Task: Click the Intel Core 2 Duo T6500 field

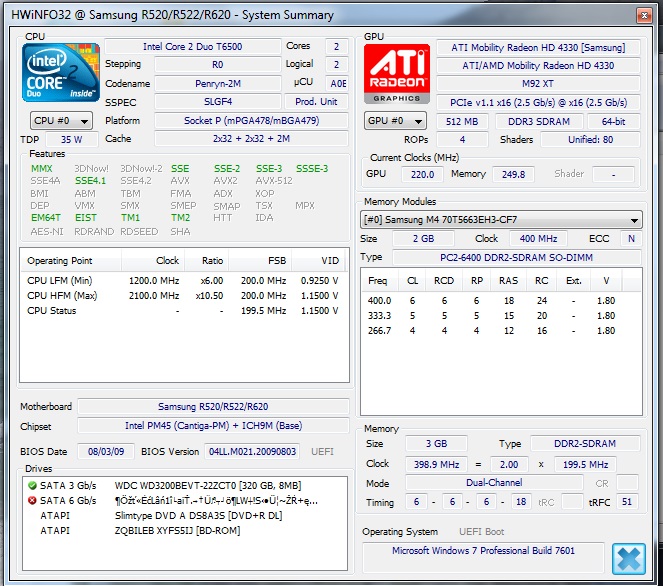Action: point(193,47)
